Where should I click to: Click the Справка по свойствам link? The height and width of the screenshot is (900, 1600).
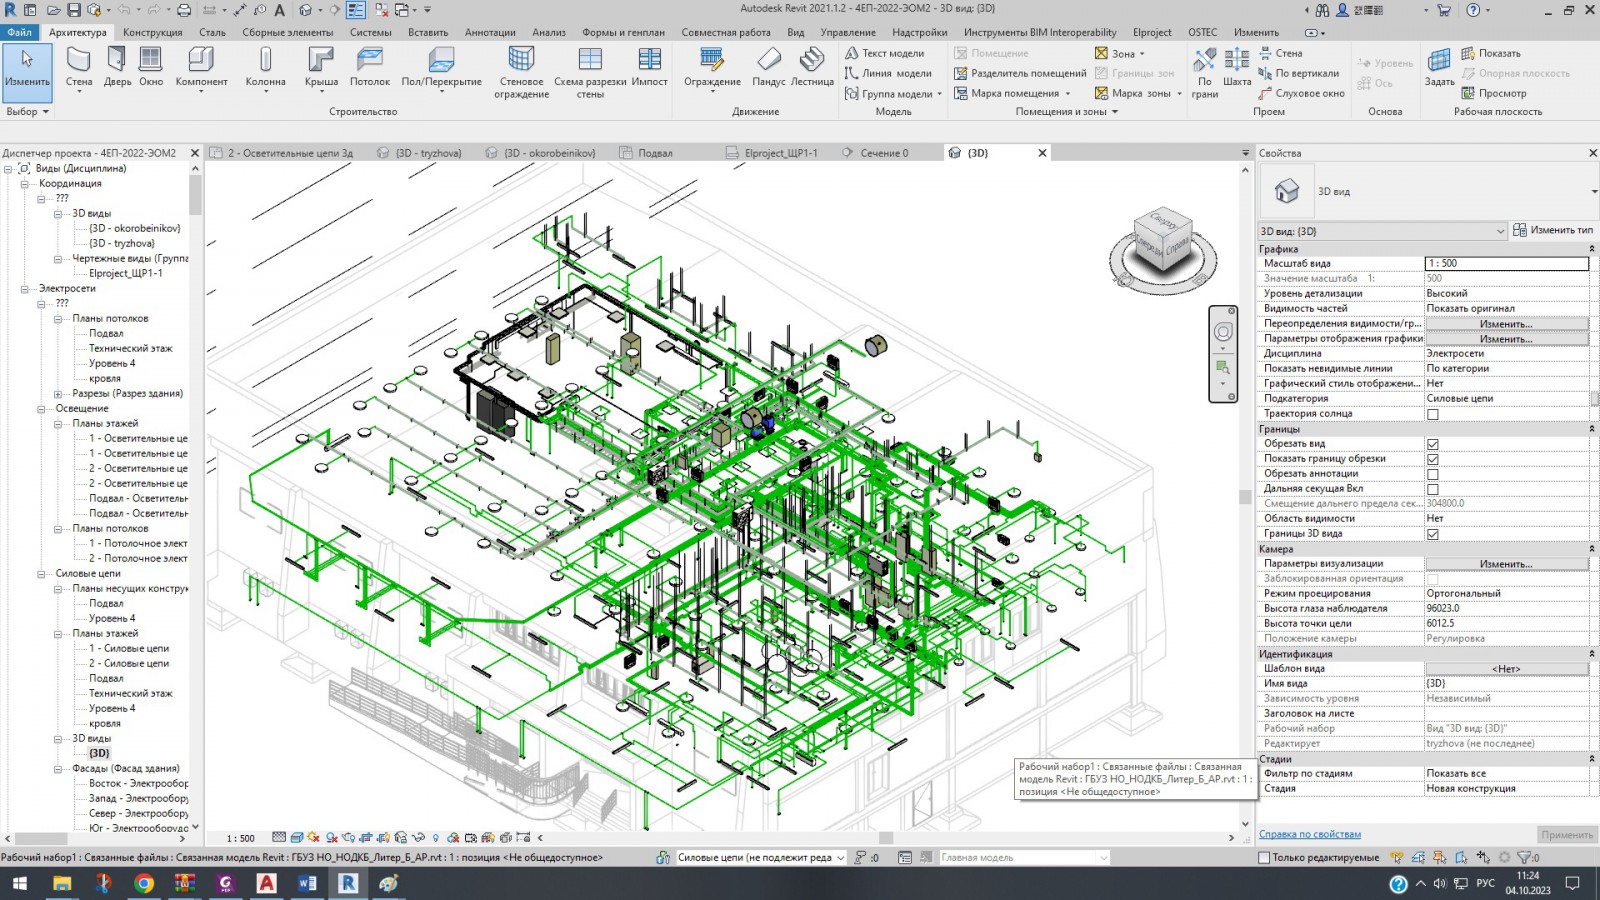(1310, 834)
